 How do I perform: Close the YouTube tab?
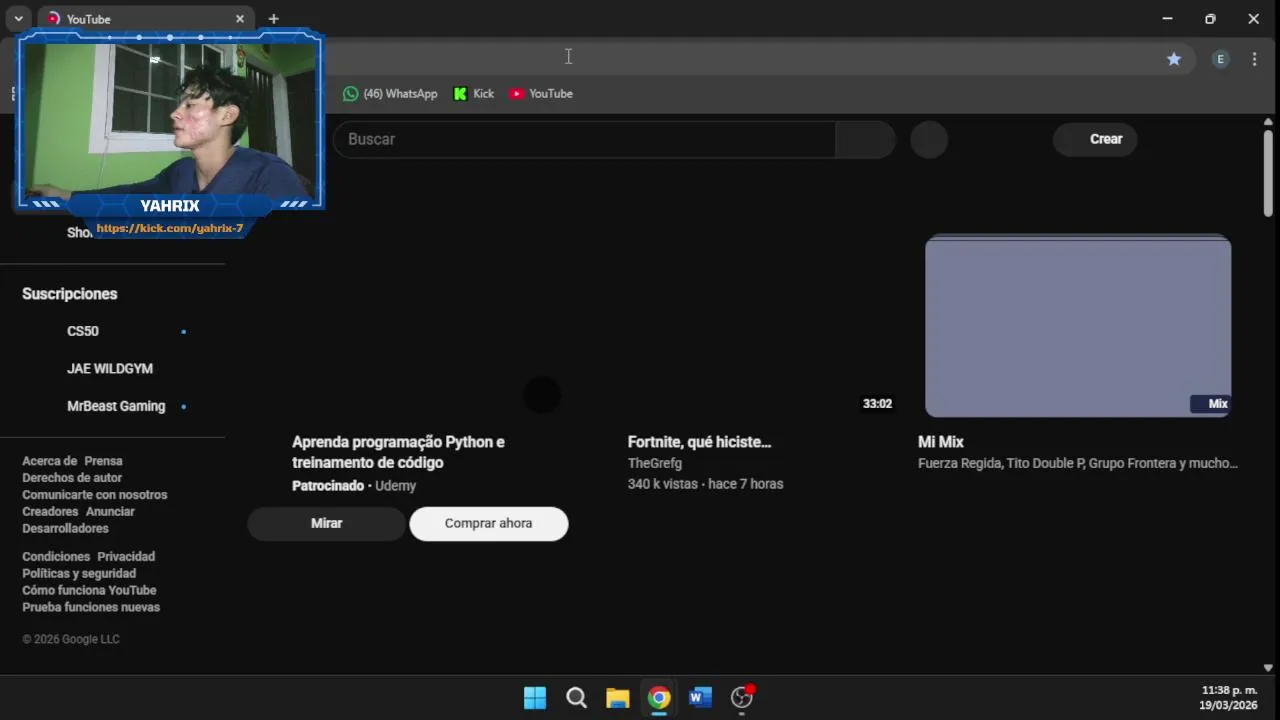click(240, 19)
